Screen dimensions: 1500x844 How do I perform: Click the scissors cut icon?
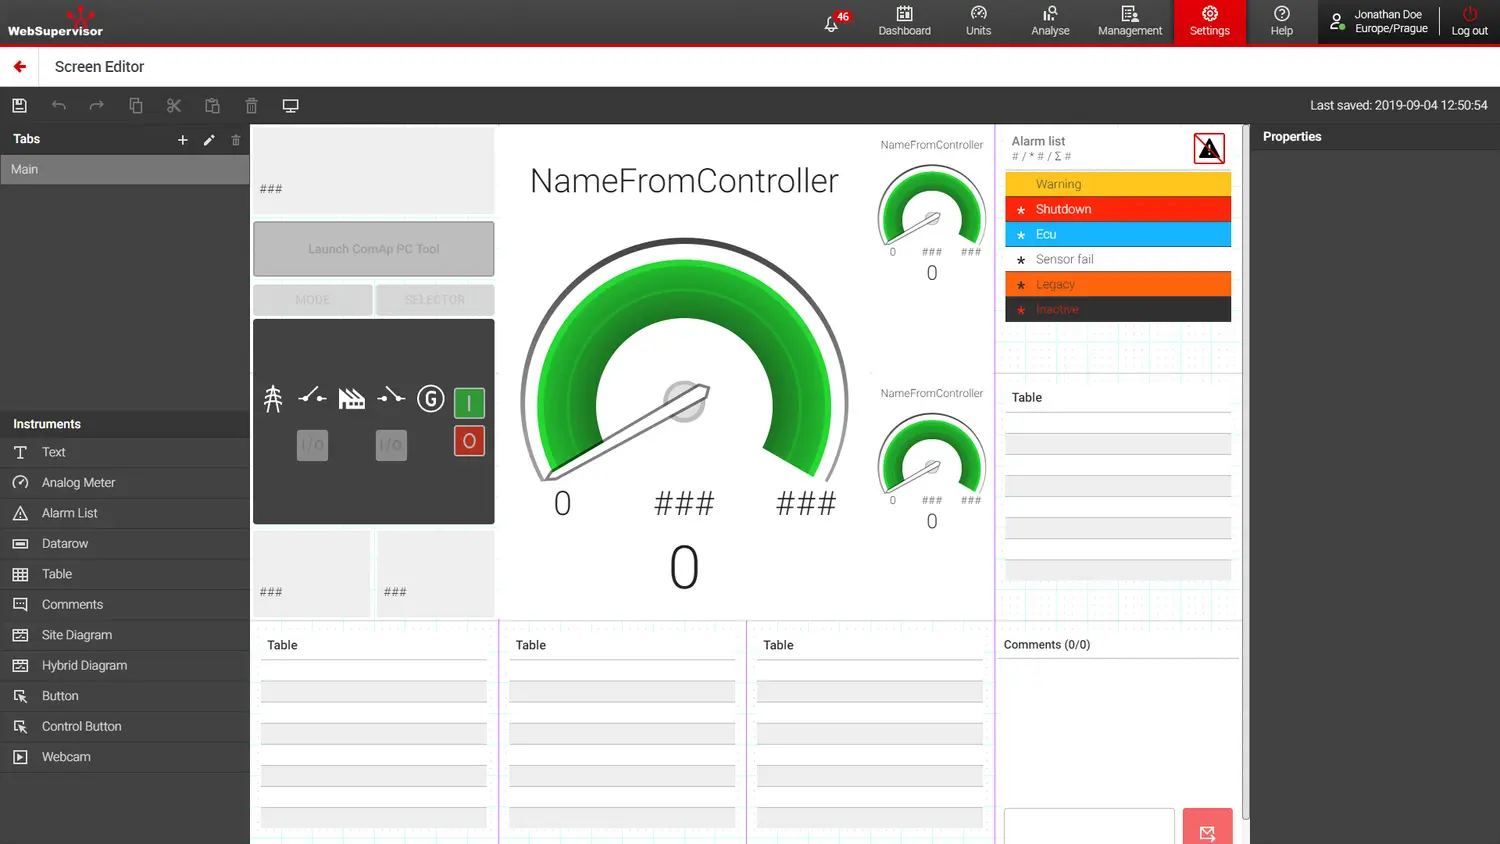[174, 106]
